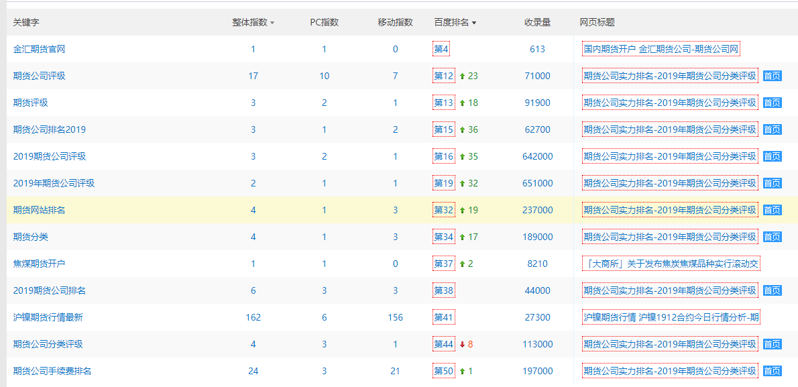Screen dimensions: 798x387
Task: Open keyword link 金汇期货官网
Action: pyautogui.click(x=39, y=49)
